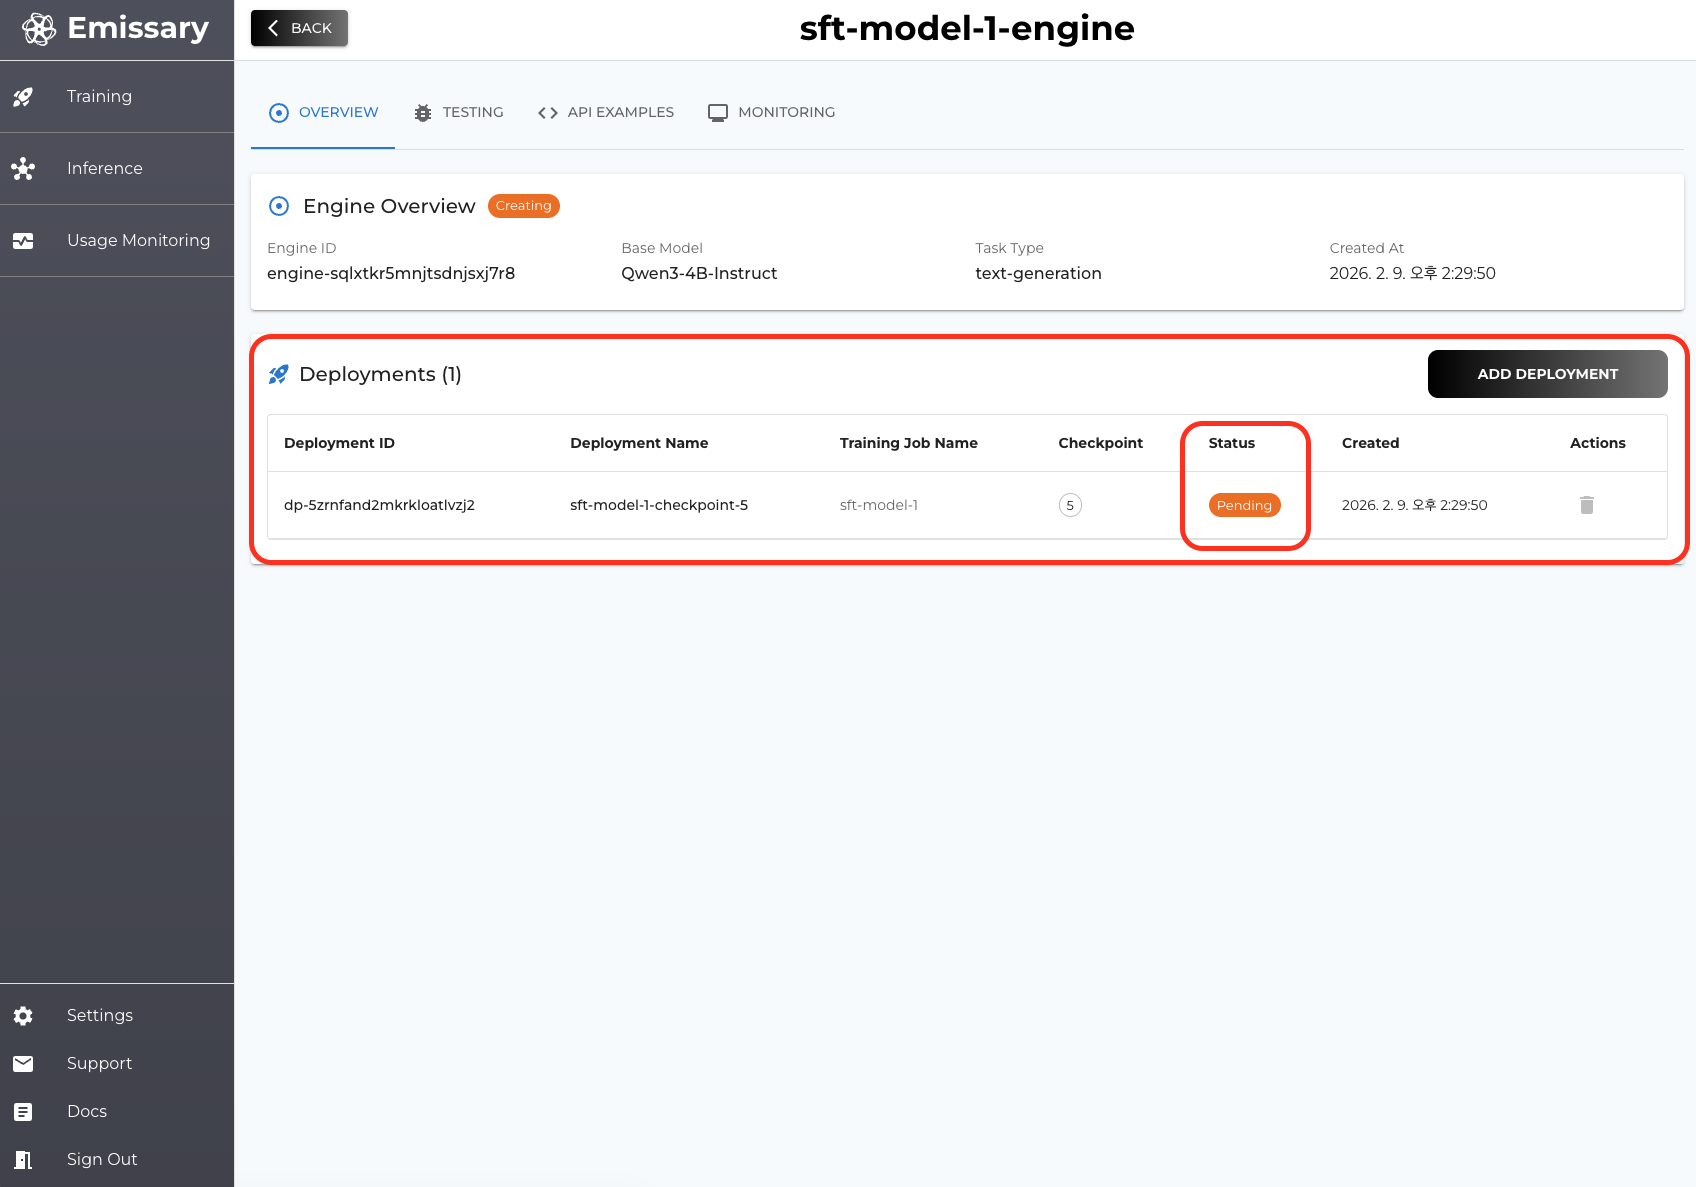Click the Docs document icon
The image size is (1696, 1187).
point(23,1112)
